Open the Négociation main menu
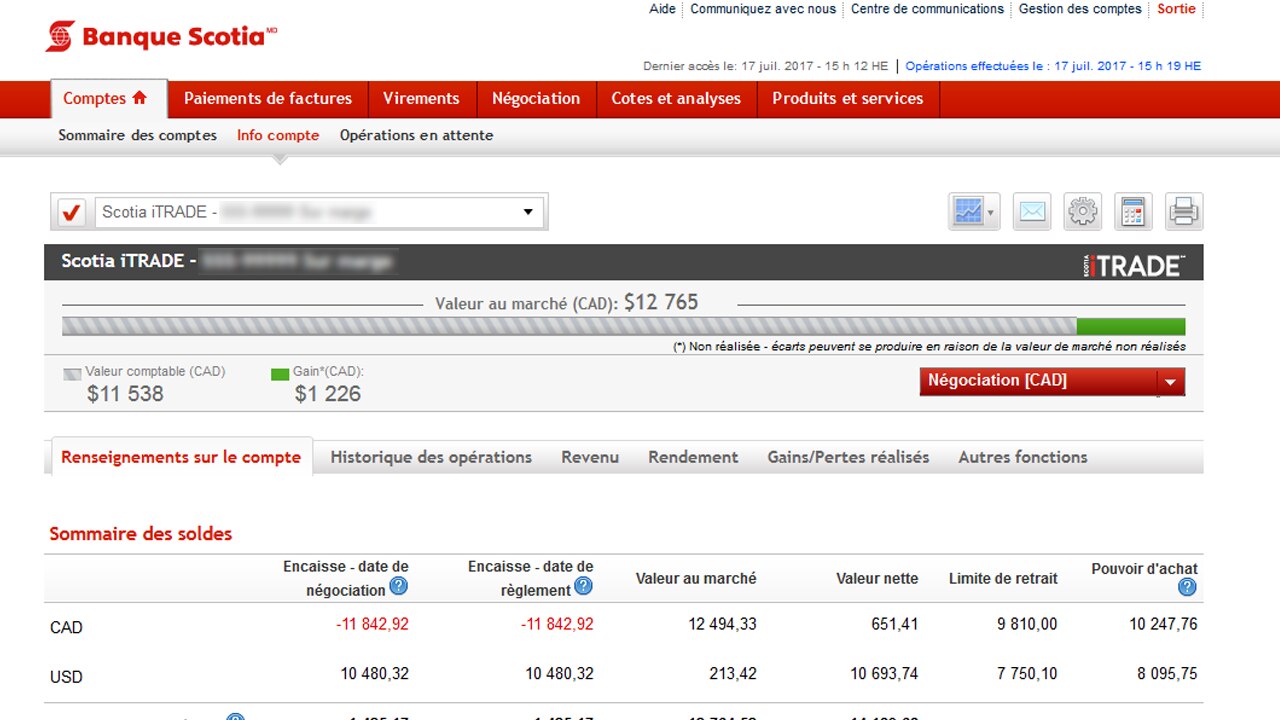The height and width of the screenshot is (720, 1280). [536, 98]
